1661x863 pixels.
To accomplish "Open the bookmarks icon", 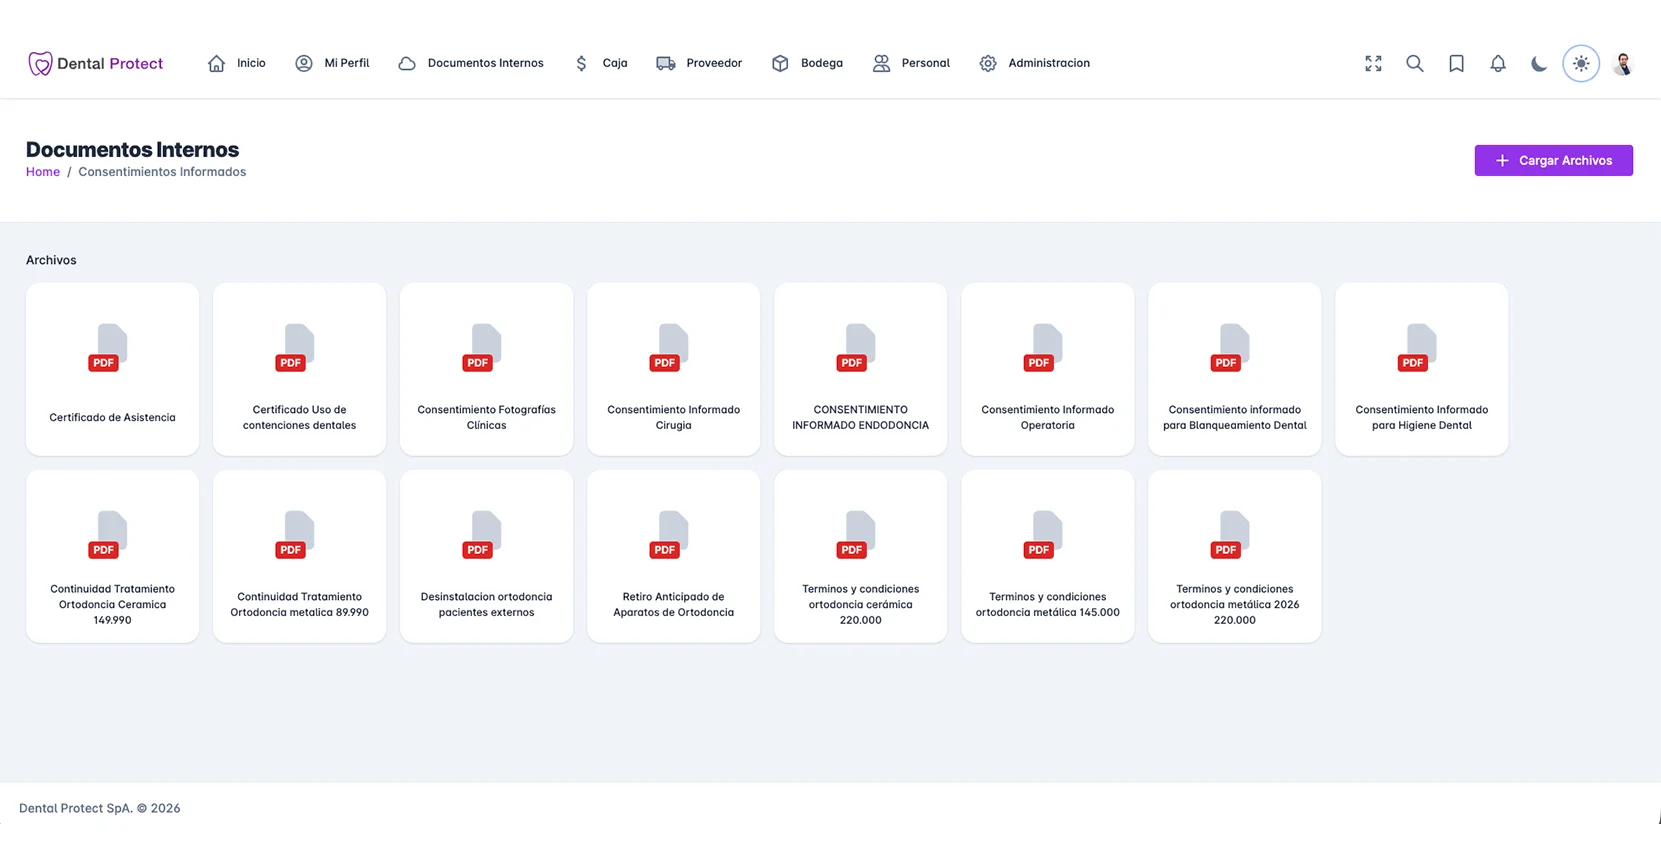I will 1456,63.
